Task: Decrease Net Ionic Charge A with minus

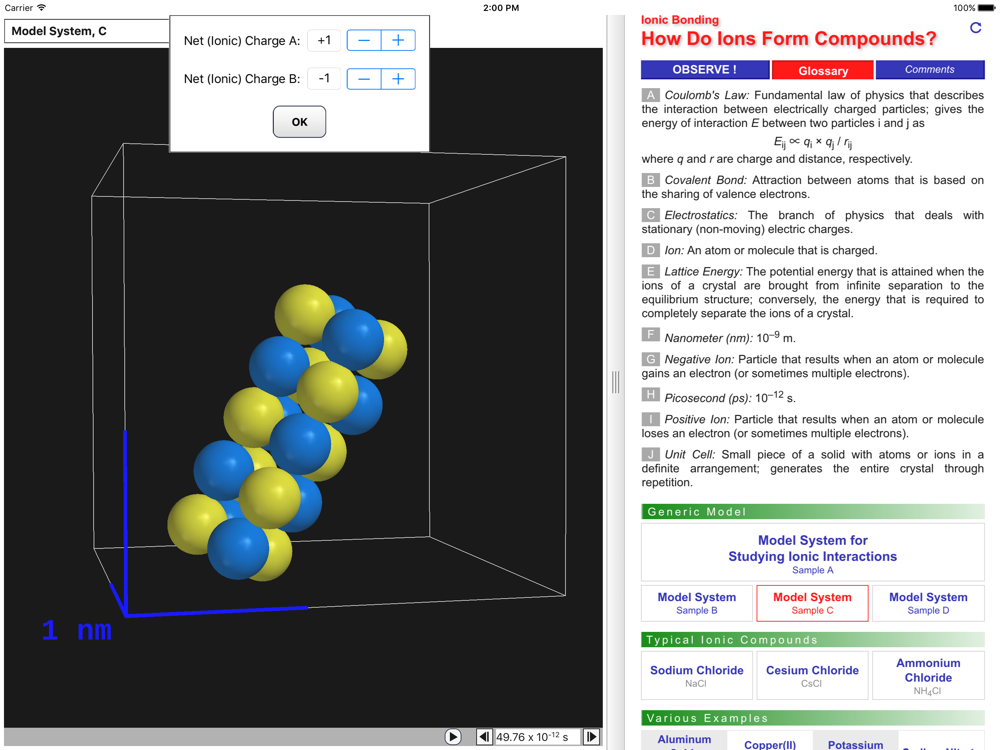Action: tap(364, 40)
